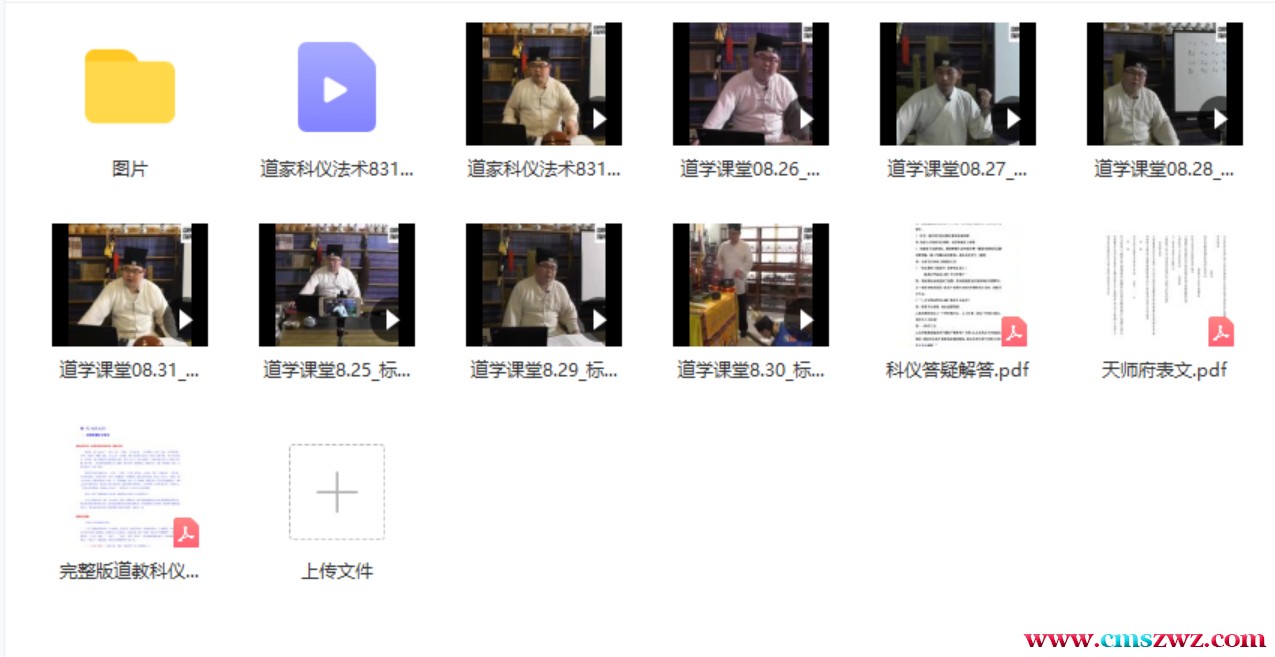Click the 完整版道教科仪 file name
1275x657 pixels.
tap(130, 572)
